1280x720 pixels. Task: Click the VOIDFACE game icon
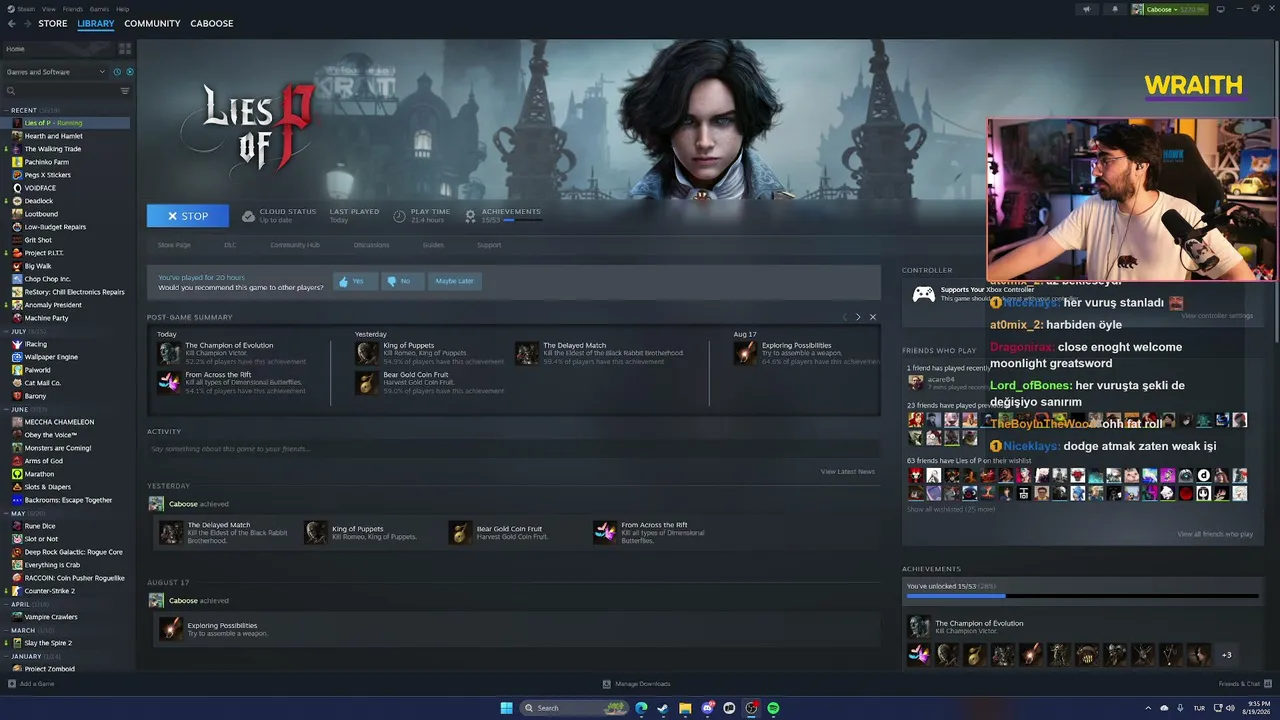(17, 188)
